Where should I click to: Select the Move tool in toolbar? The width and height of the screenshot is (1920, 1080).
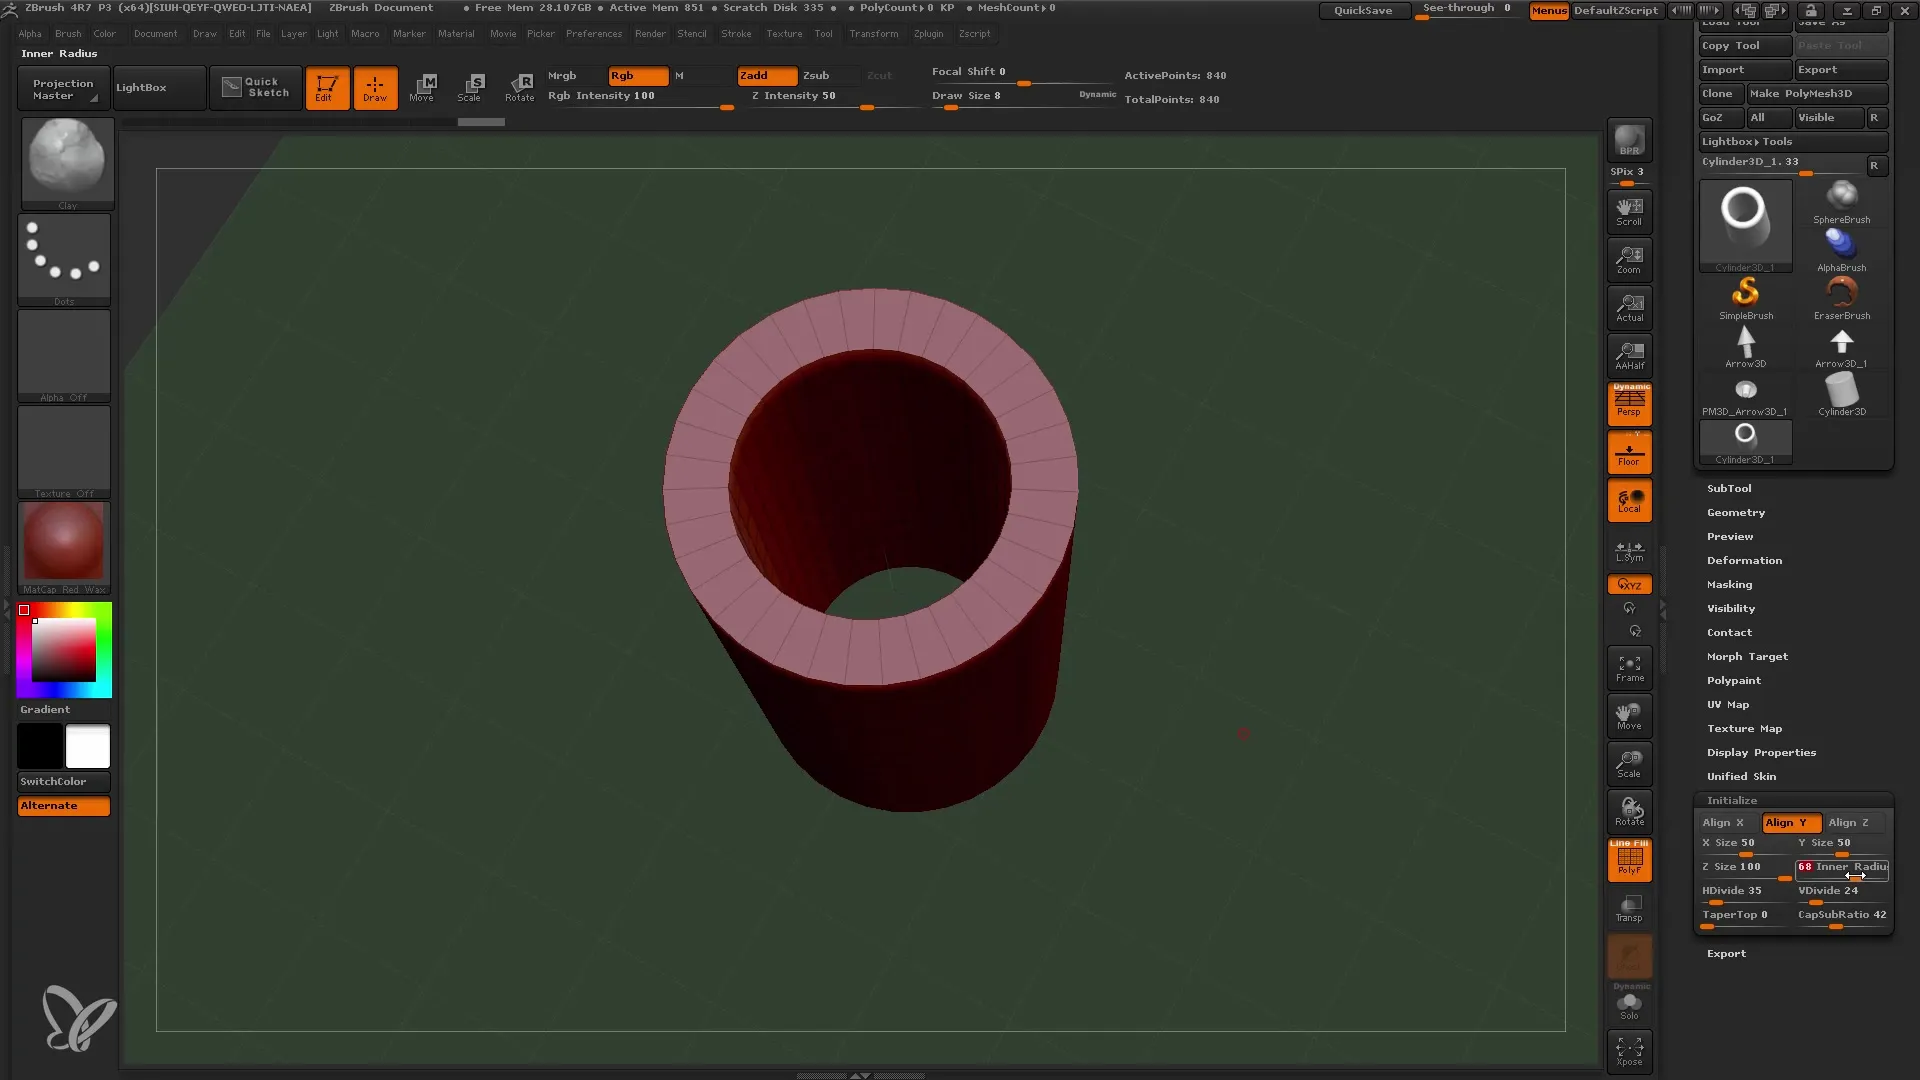point(423,86)
